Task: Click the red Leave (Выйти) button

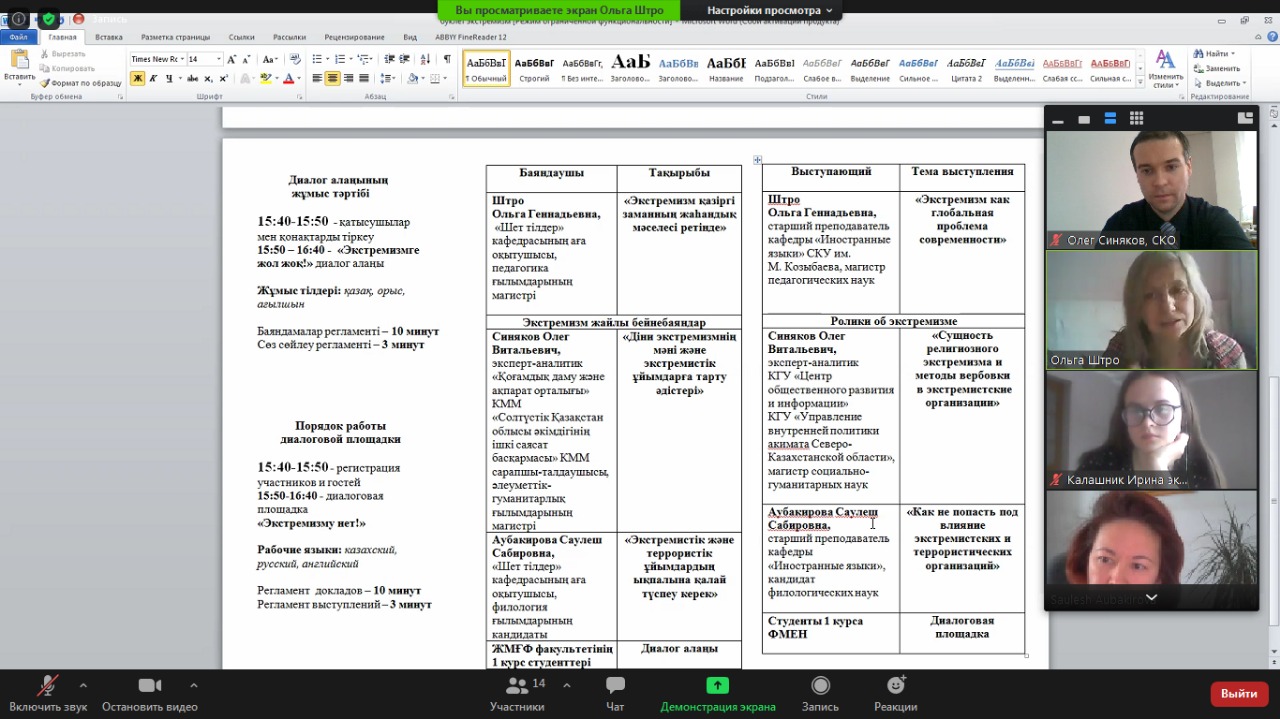Action: pos(1239,694)
